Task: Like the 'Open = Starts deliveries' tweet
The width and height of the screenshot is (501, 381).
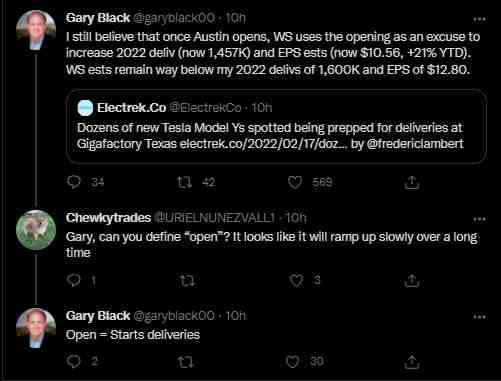Action: click(x=293, y=361)
